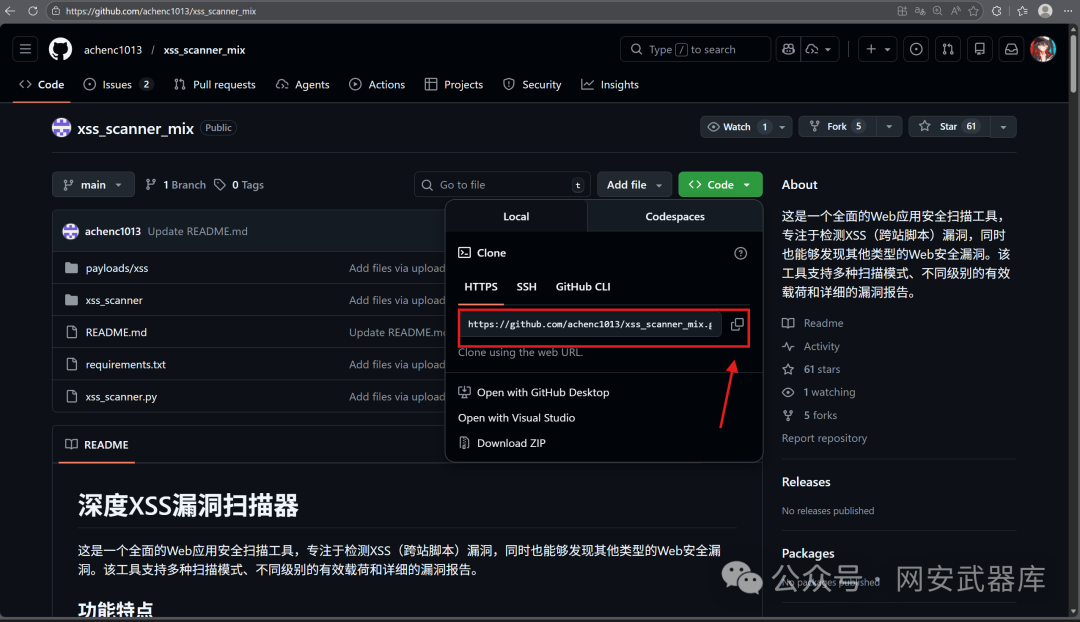The height and width of the screenshot is (622, 1080).
Task: Click the Watch button
Action: tap(737, 127)
